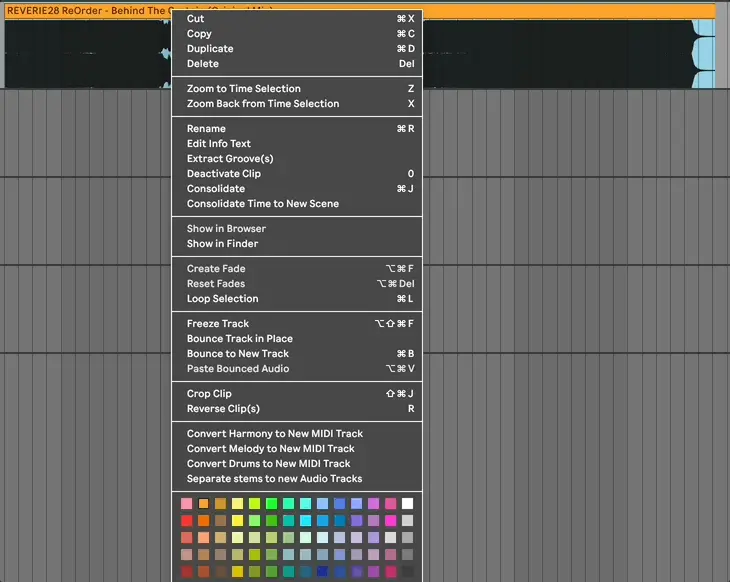Click Reverse Clip(s)
730x582 pixels.
(x=297, y=408)
